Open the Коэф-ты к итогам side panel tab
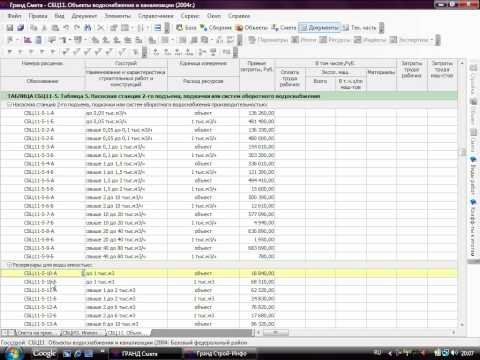 tap(473, 227)
